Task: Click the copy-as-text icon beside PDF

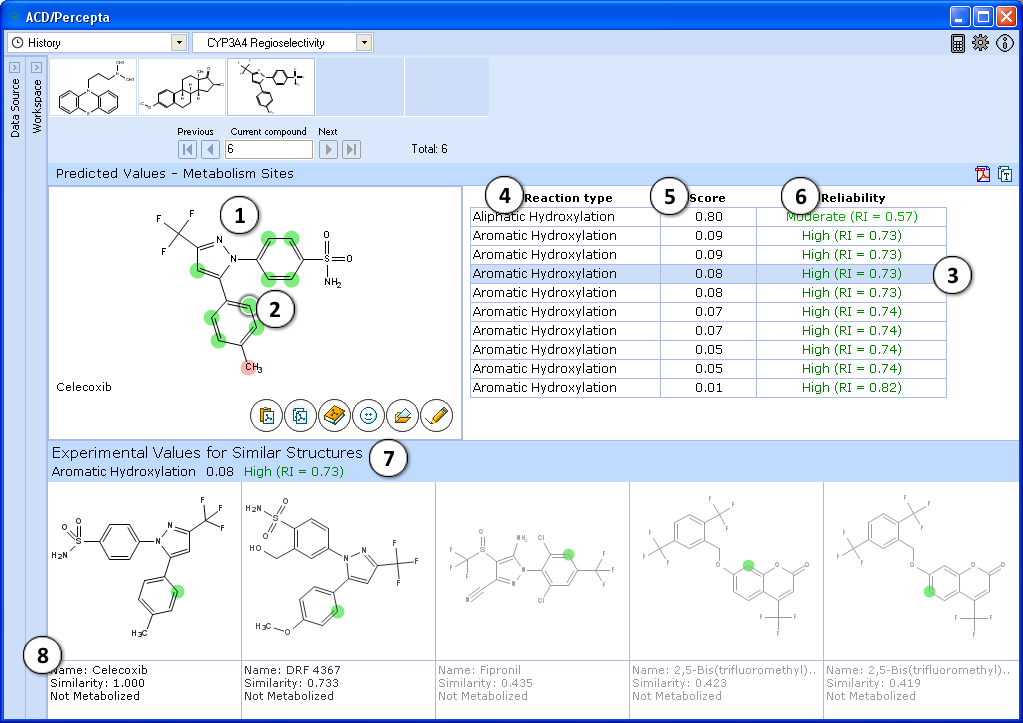Action: [x=1005, y=174]
